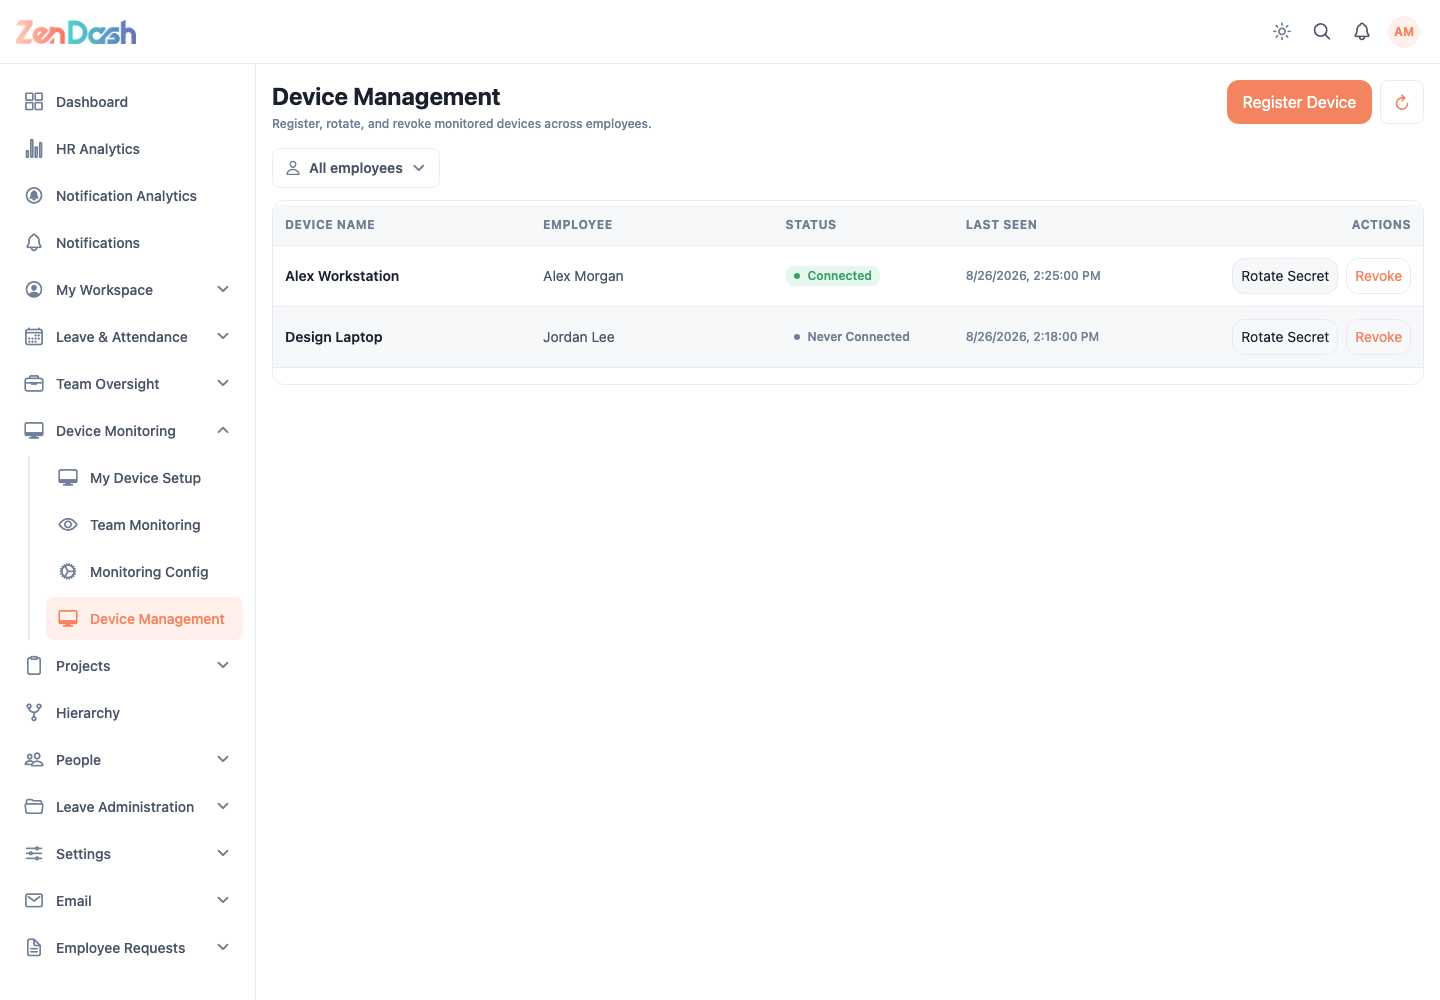This screenshot has width=1440, height=1000.
Task: Click the refresh devices icon button
Action: pyautogui.click(x=1402, y=102)
